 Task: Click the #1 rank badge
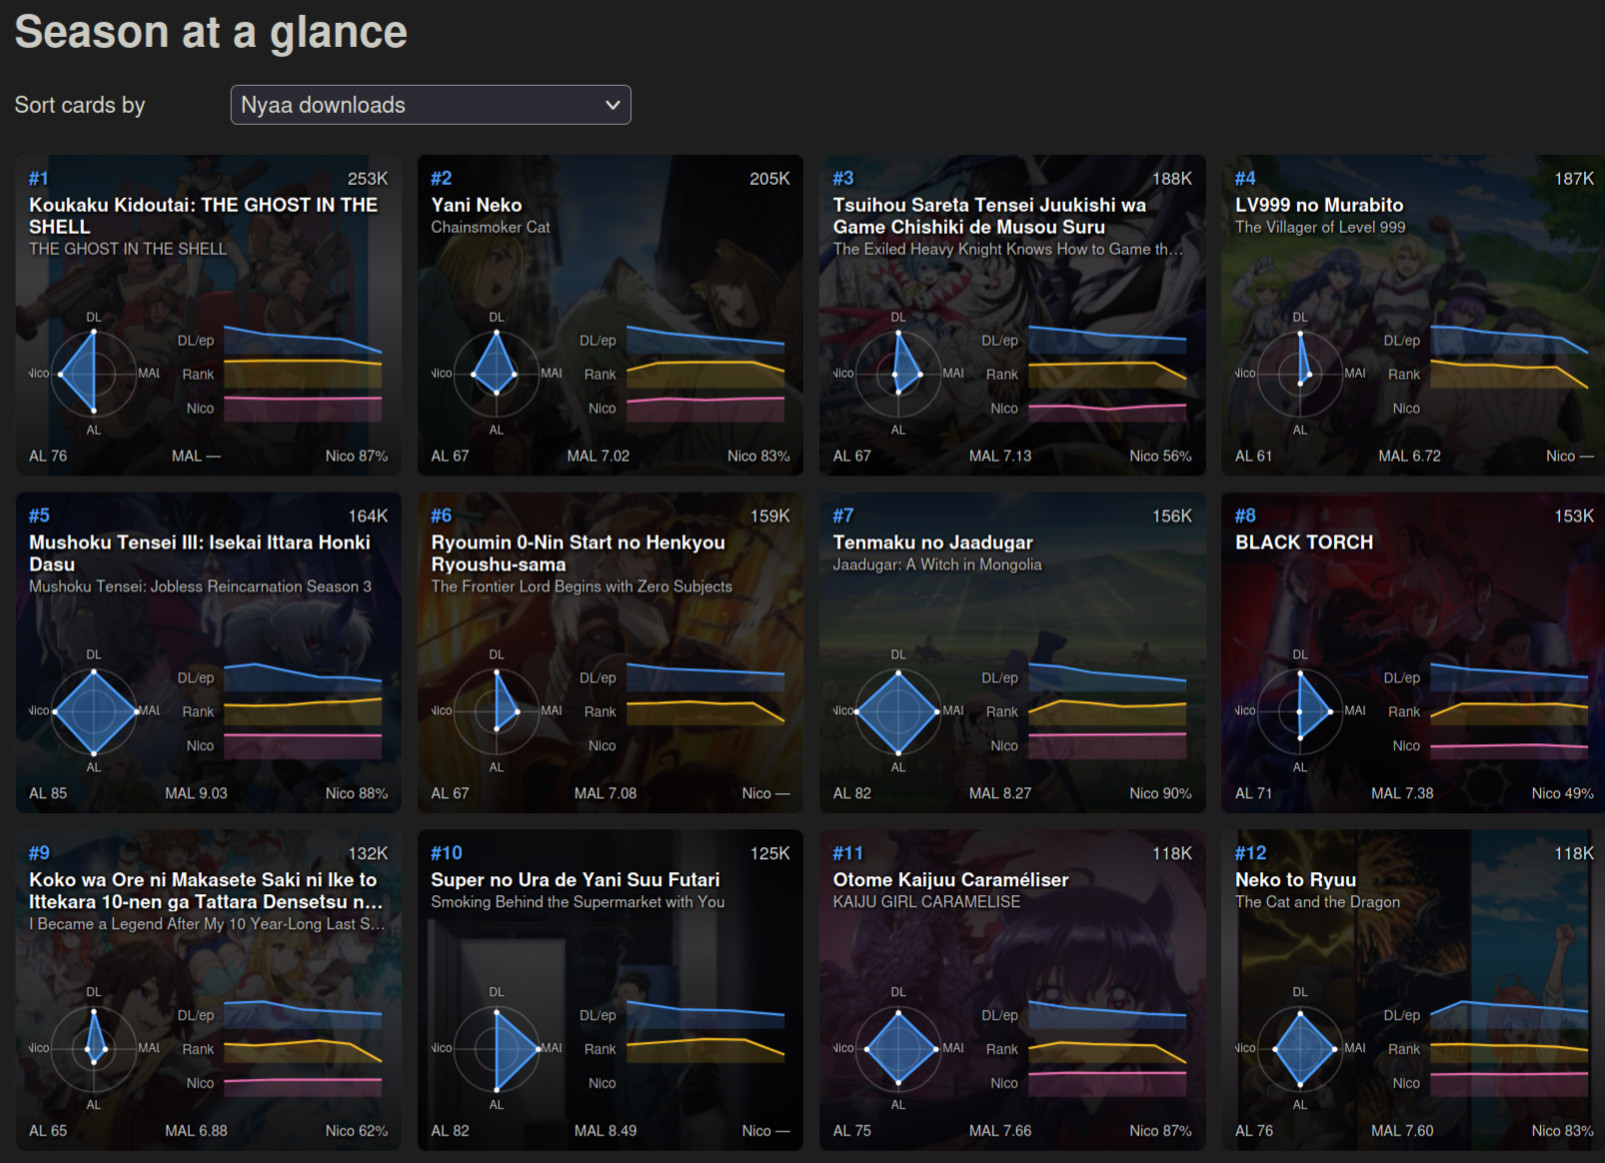coord(39,178)
